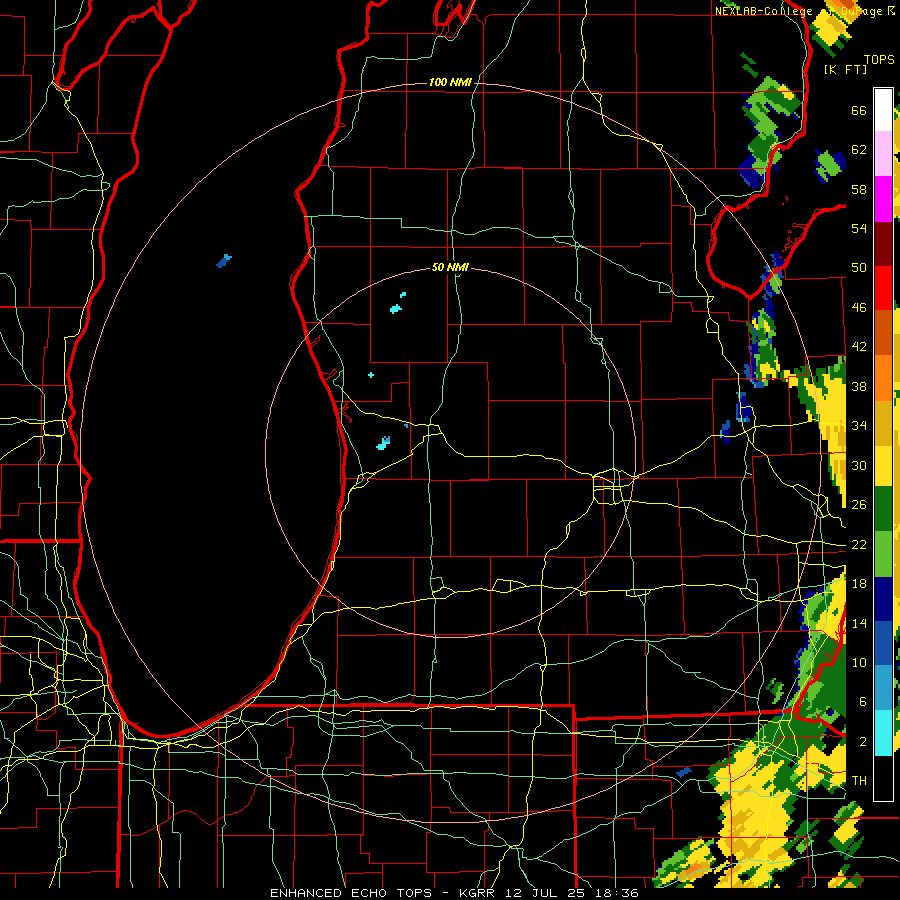
Task: Choose the bright red legend band
Action: point(883,288)
